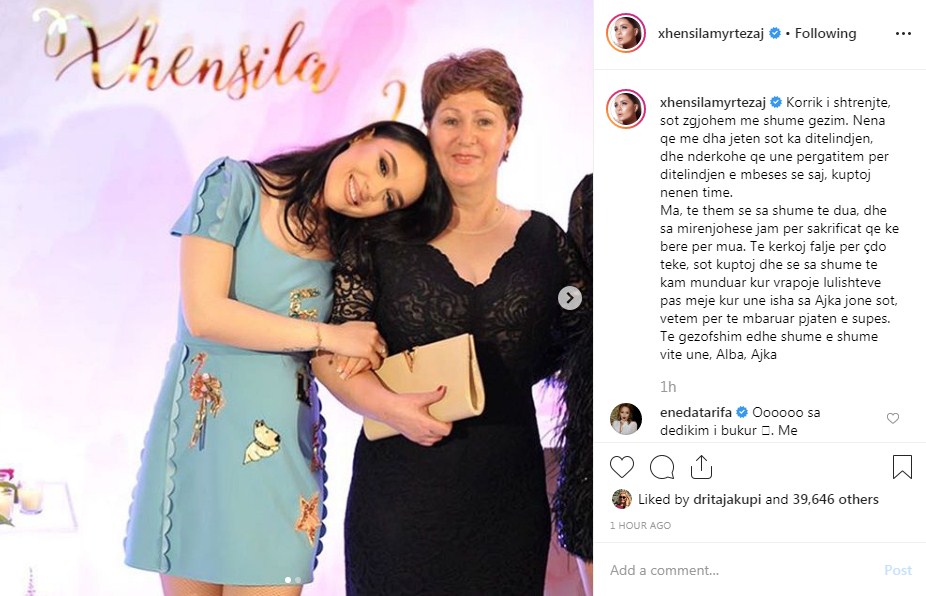Open enedatarifa's profile avatar

click(x=626, y=419)
